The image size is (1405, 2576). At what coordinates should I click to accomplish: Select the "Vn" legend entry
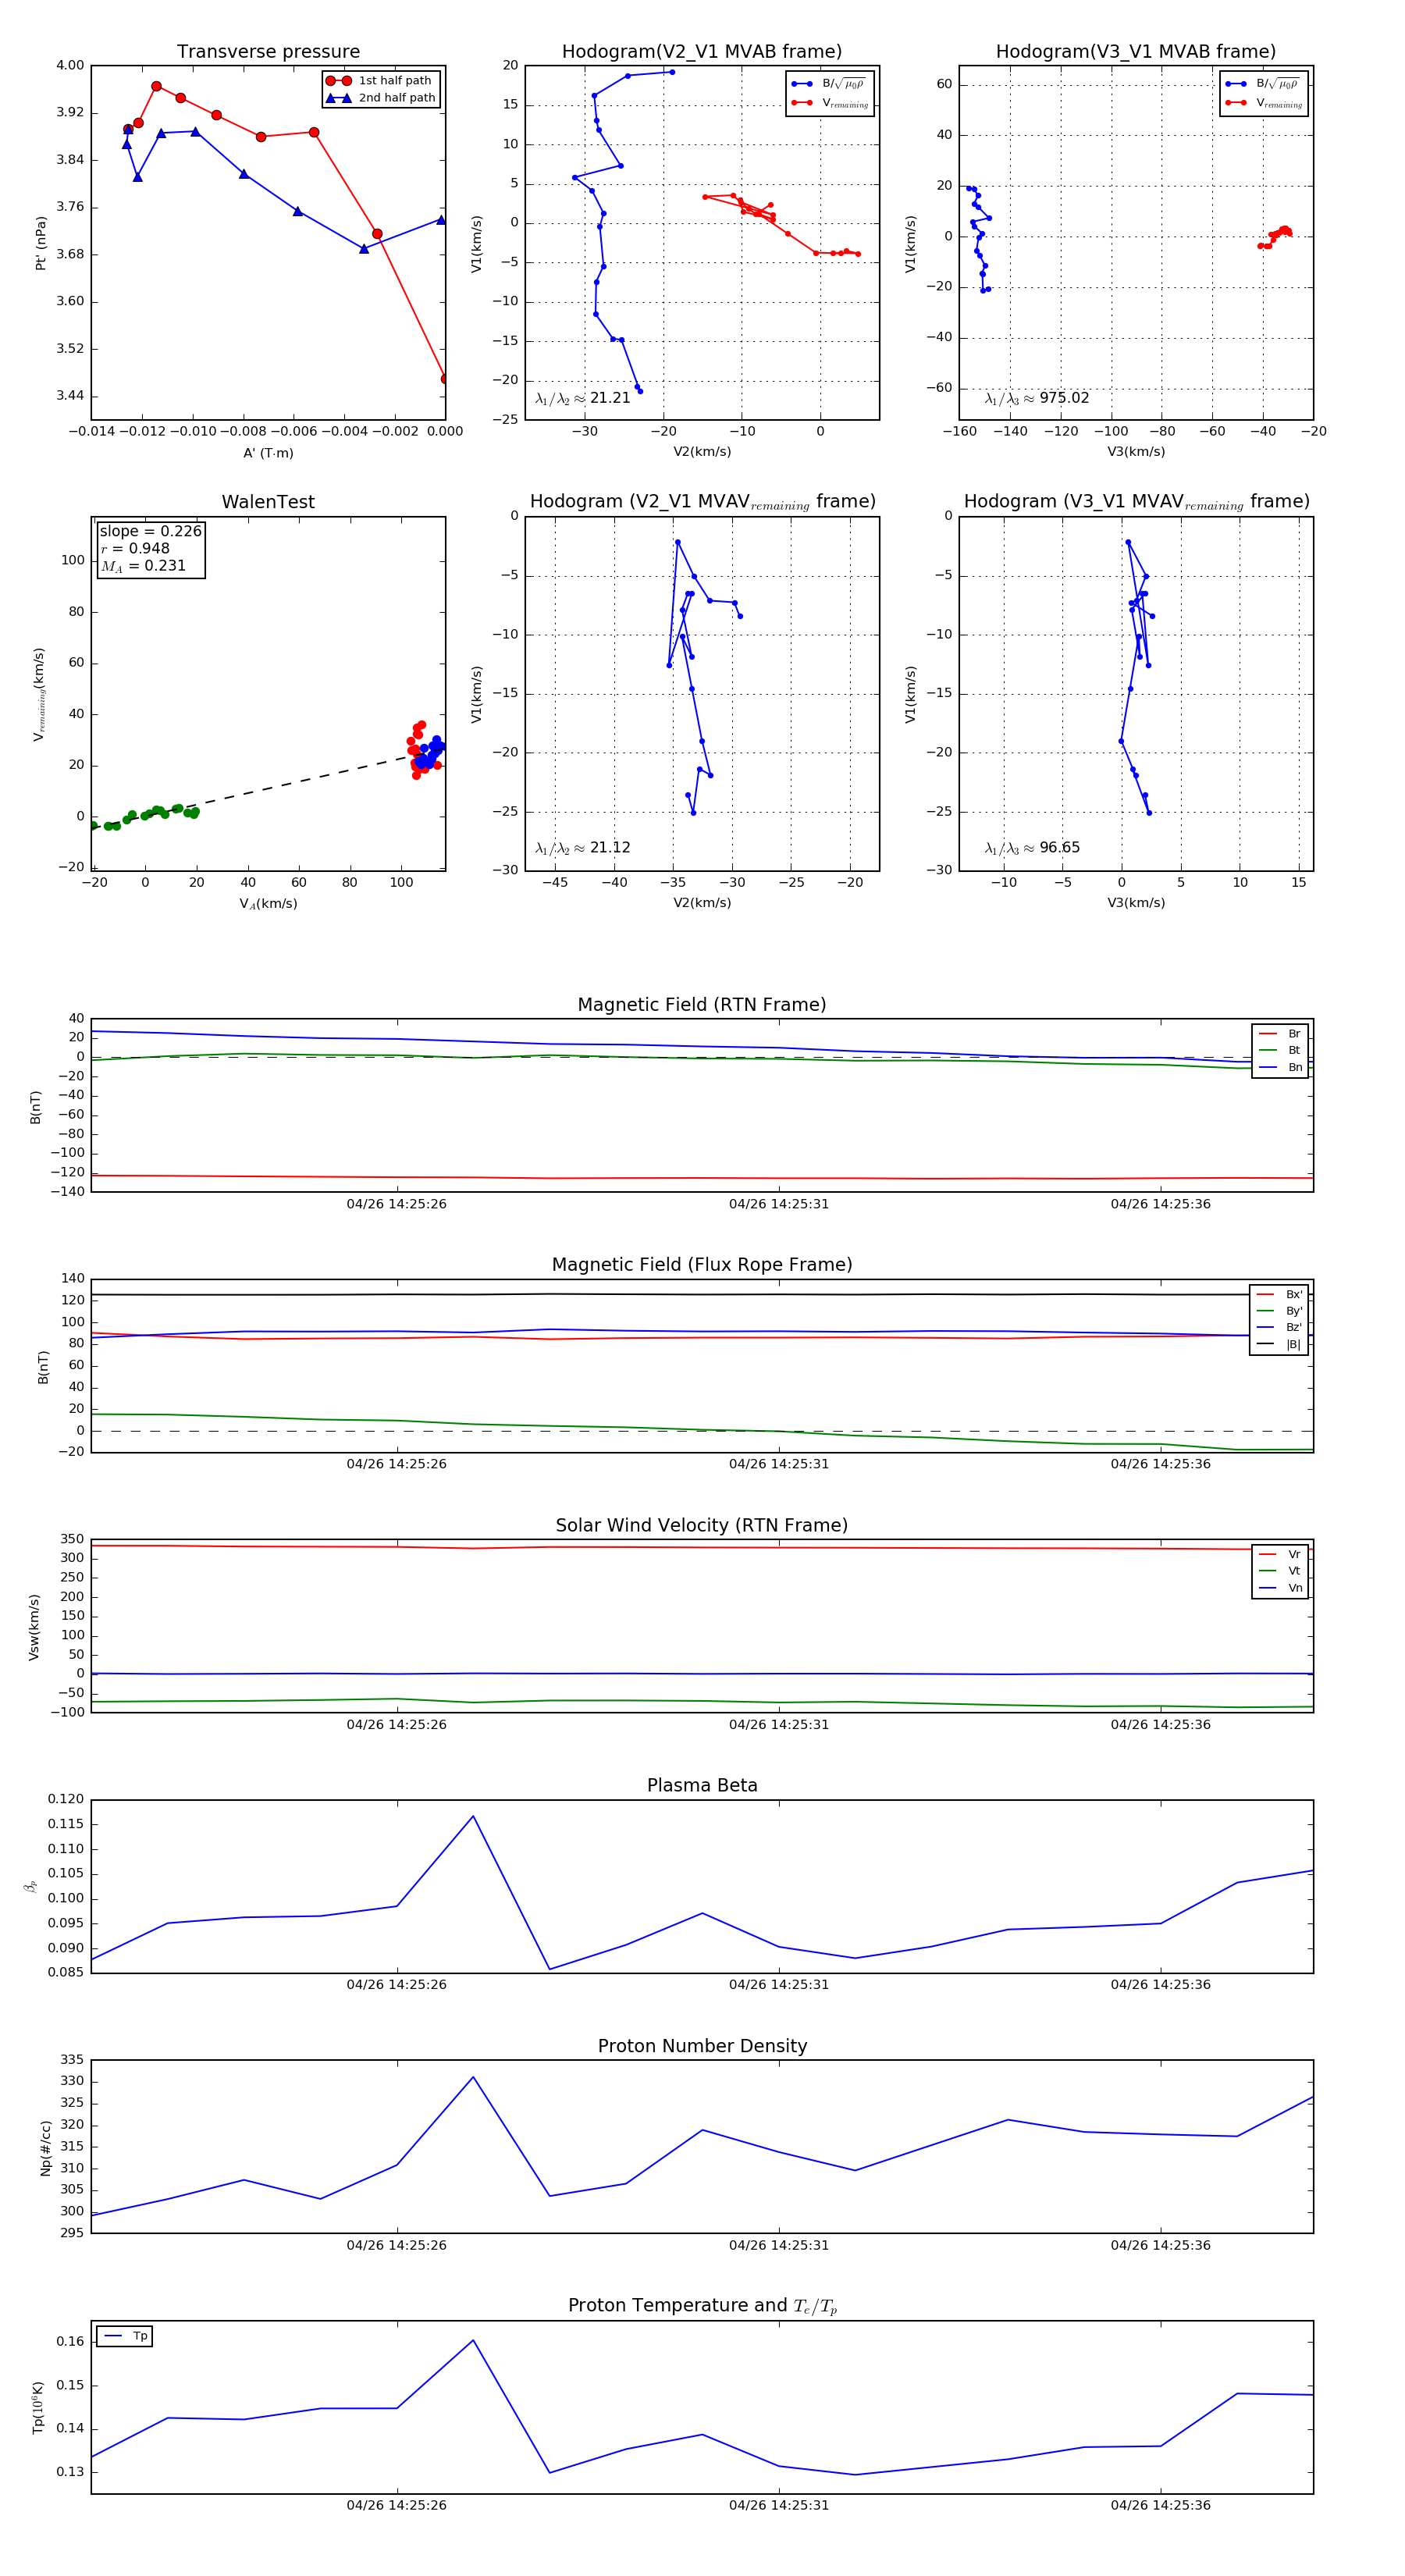(1280, 1588)
